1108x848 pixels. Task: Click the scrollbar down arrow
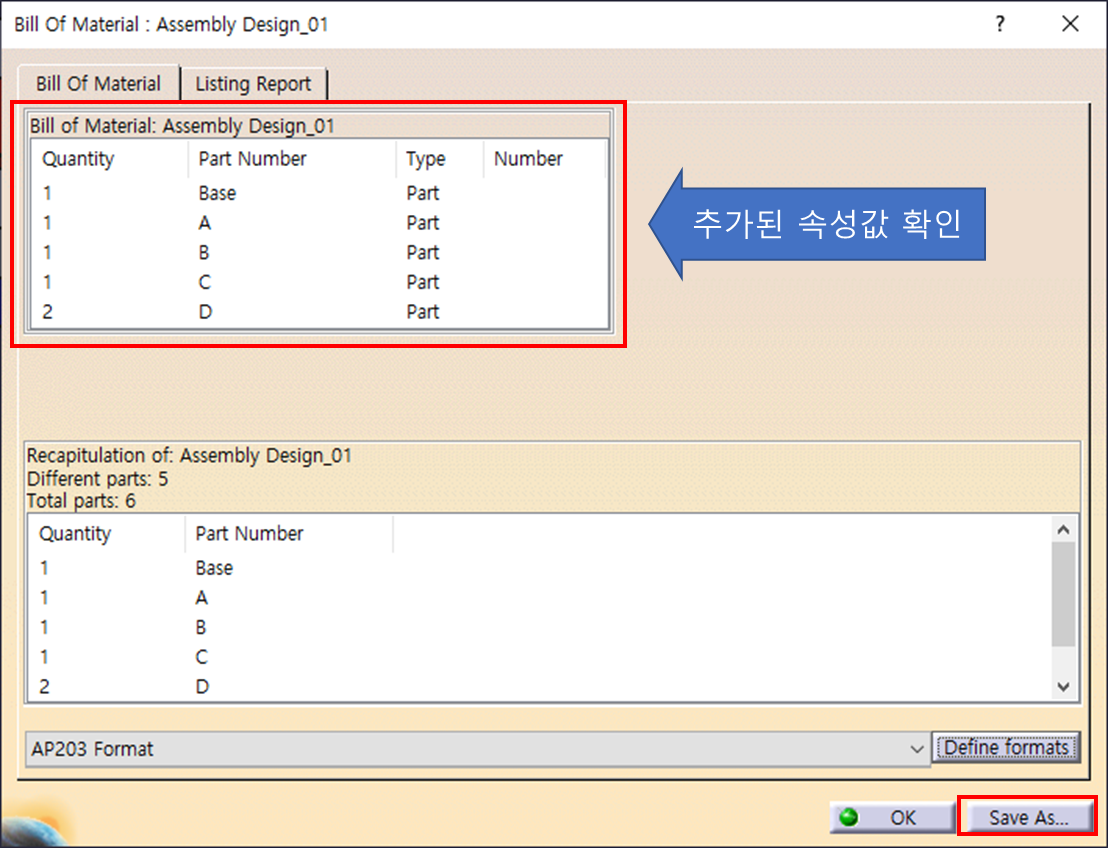click(1064, 687)
